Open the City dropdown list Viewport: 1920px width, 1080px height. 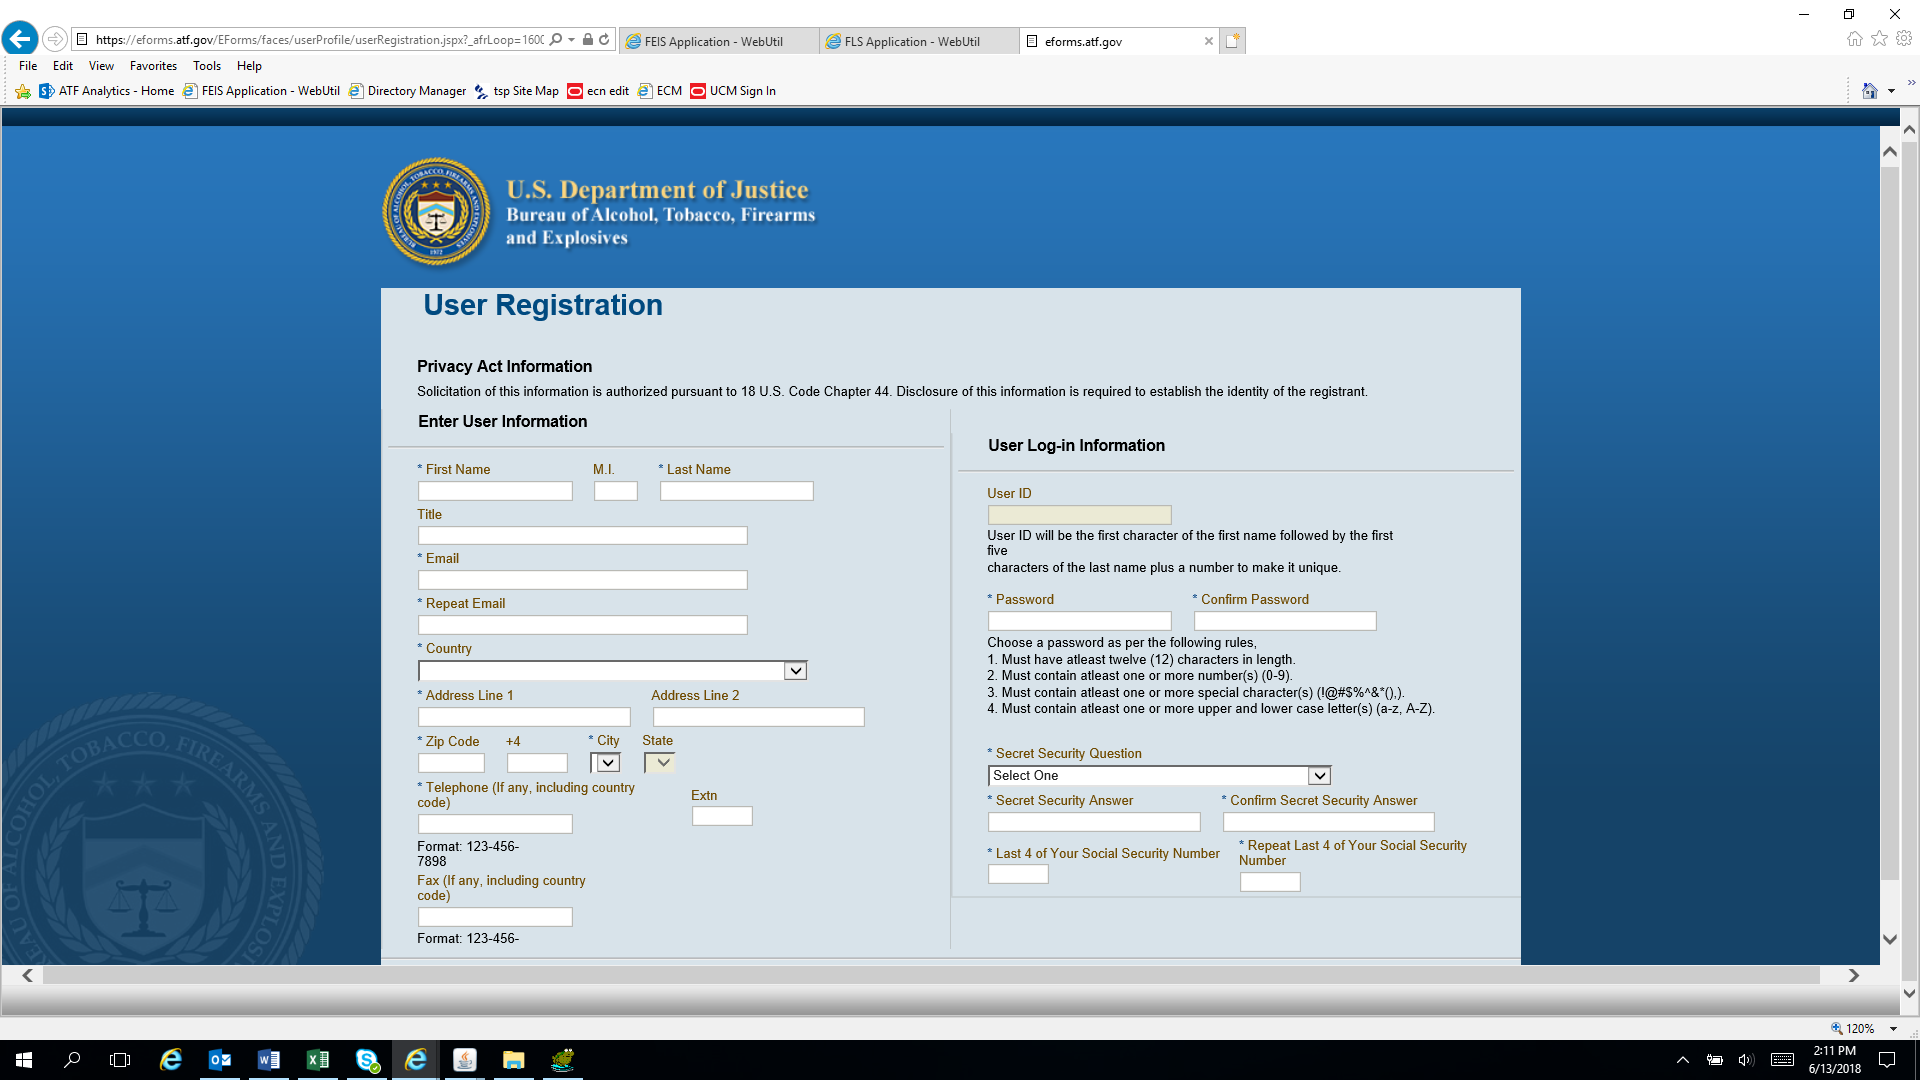point(607,763)
